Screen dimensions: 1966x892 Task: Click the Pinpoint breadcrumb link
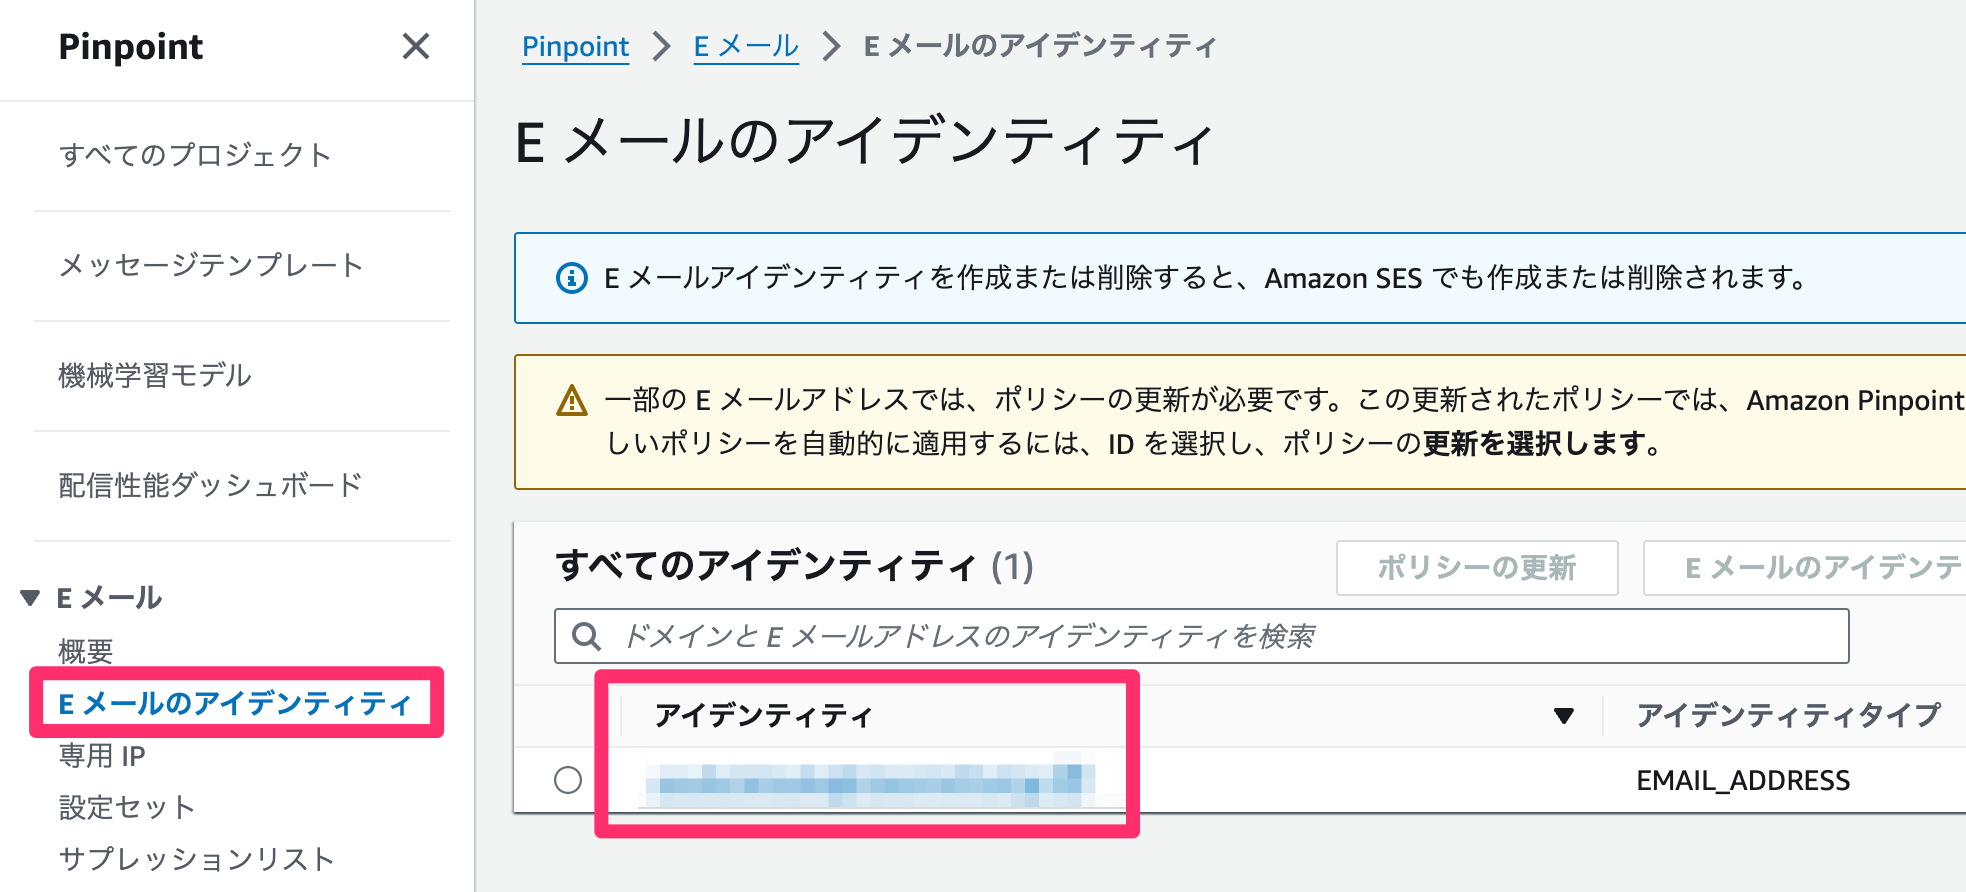(575, 45)
